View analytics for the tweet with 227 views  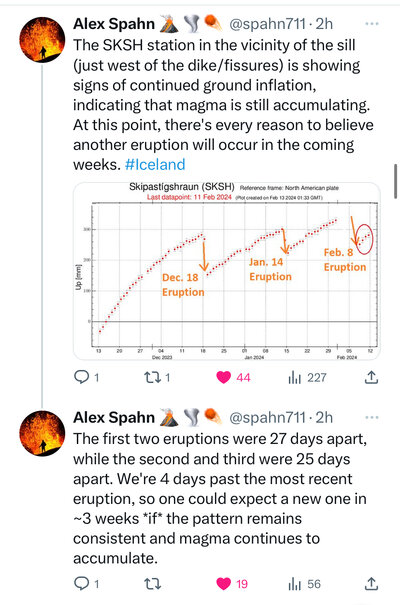(307, 377)
